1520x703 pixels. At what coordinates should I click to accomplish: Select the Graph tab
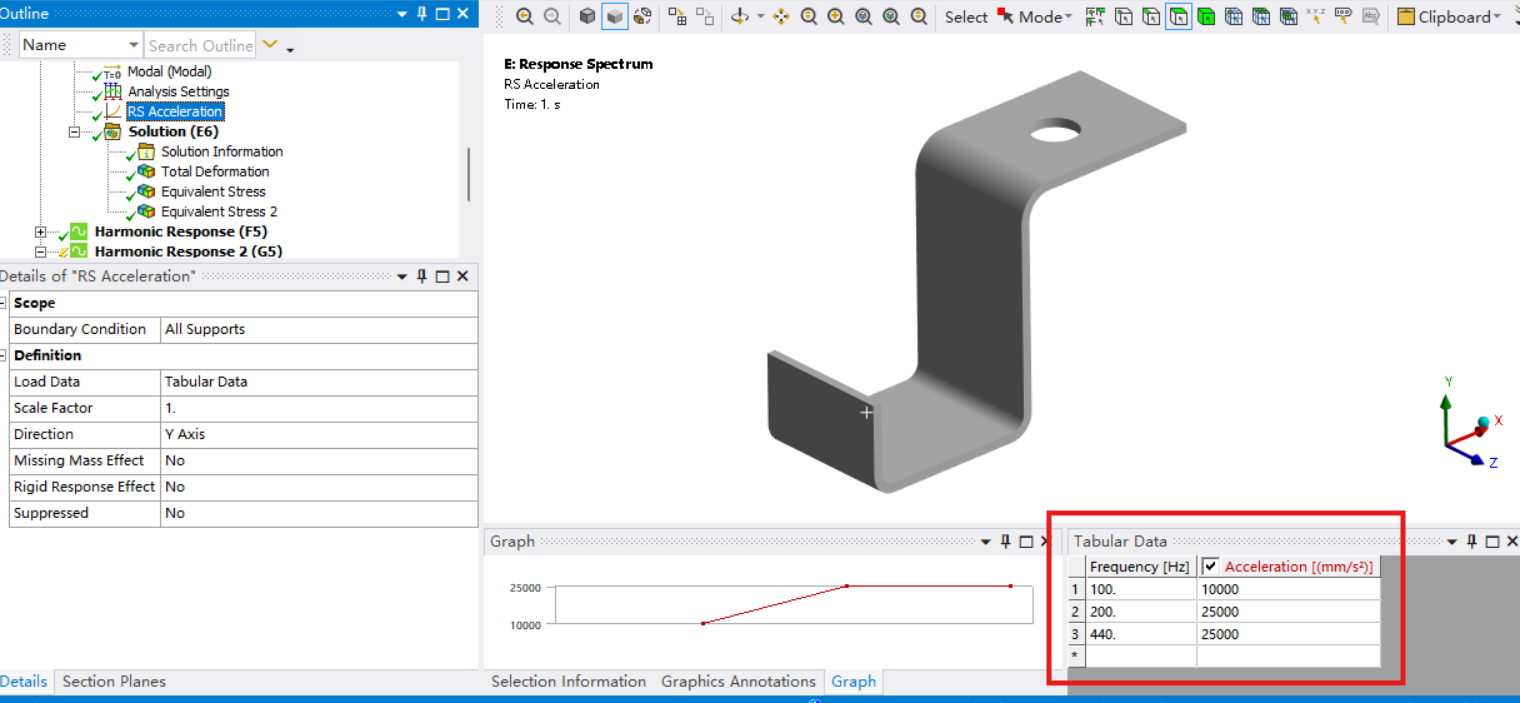point(854,681)
